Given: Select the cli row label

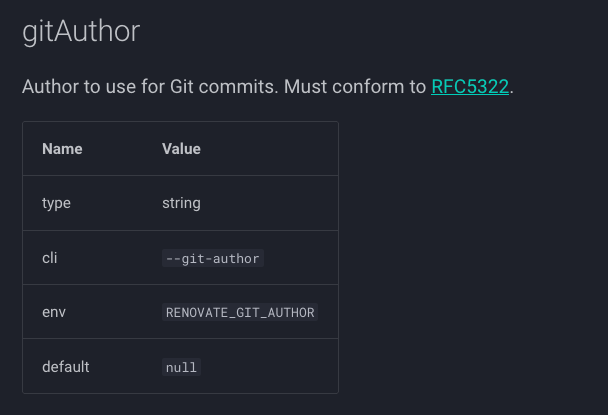Looking at the screenshot, I should 49,258.
